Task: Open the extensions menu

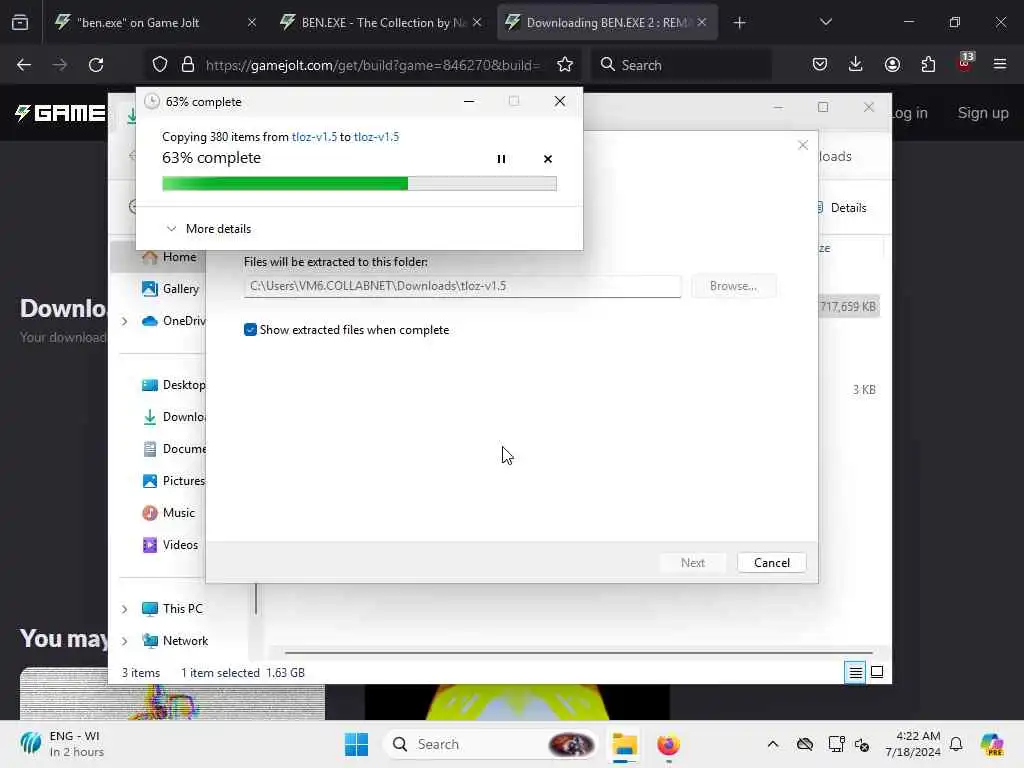Action: click(928, 65)
